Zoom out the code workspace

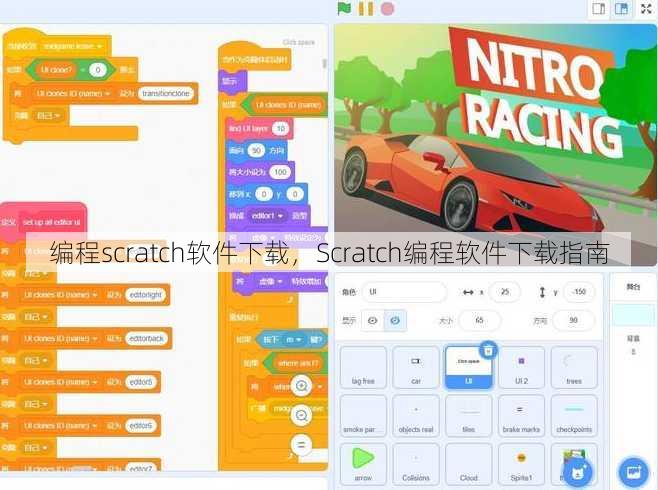pos(301,415)
